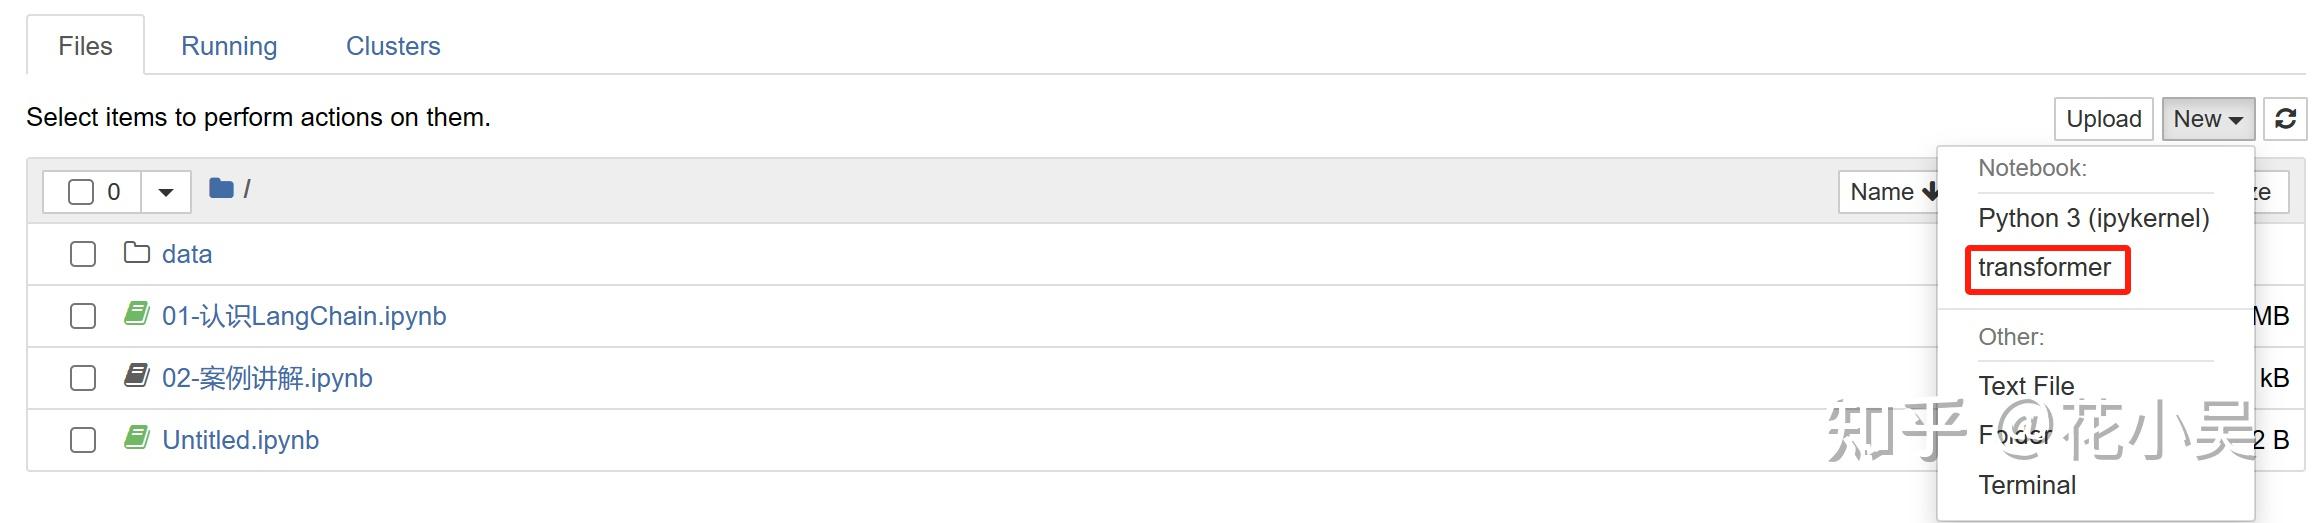Click the green notebook icon for 01-认识LangChain.ipynb
The width and height of the screenshot is (2317, 523).
(137, 314)
